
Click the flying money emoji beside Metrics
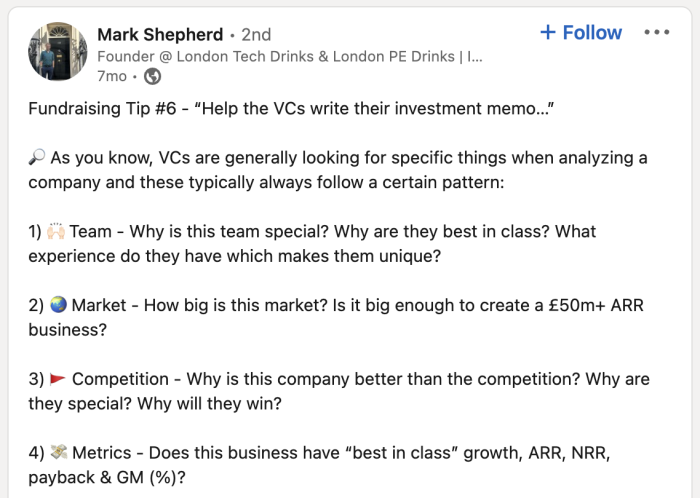pyautogui.click(x=58, y=452)
